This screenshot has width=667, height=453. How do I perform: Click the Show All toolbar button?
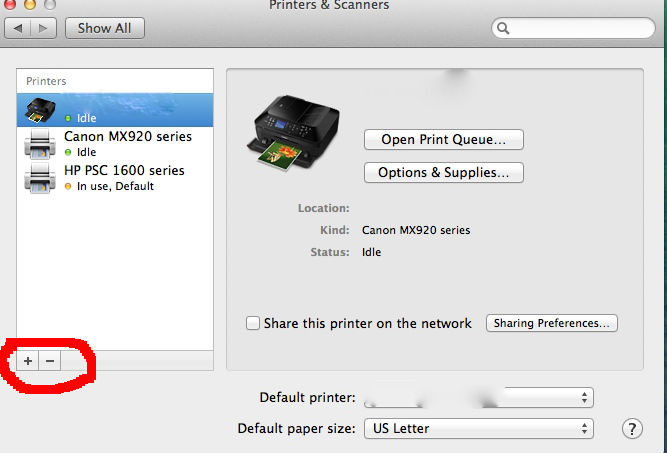point(104,28)
